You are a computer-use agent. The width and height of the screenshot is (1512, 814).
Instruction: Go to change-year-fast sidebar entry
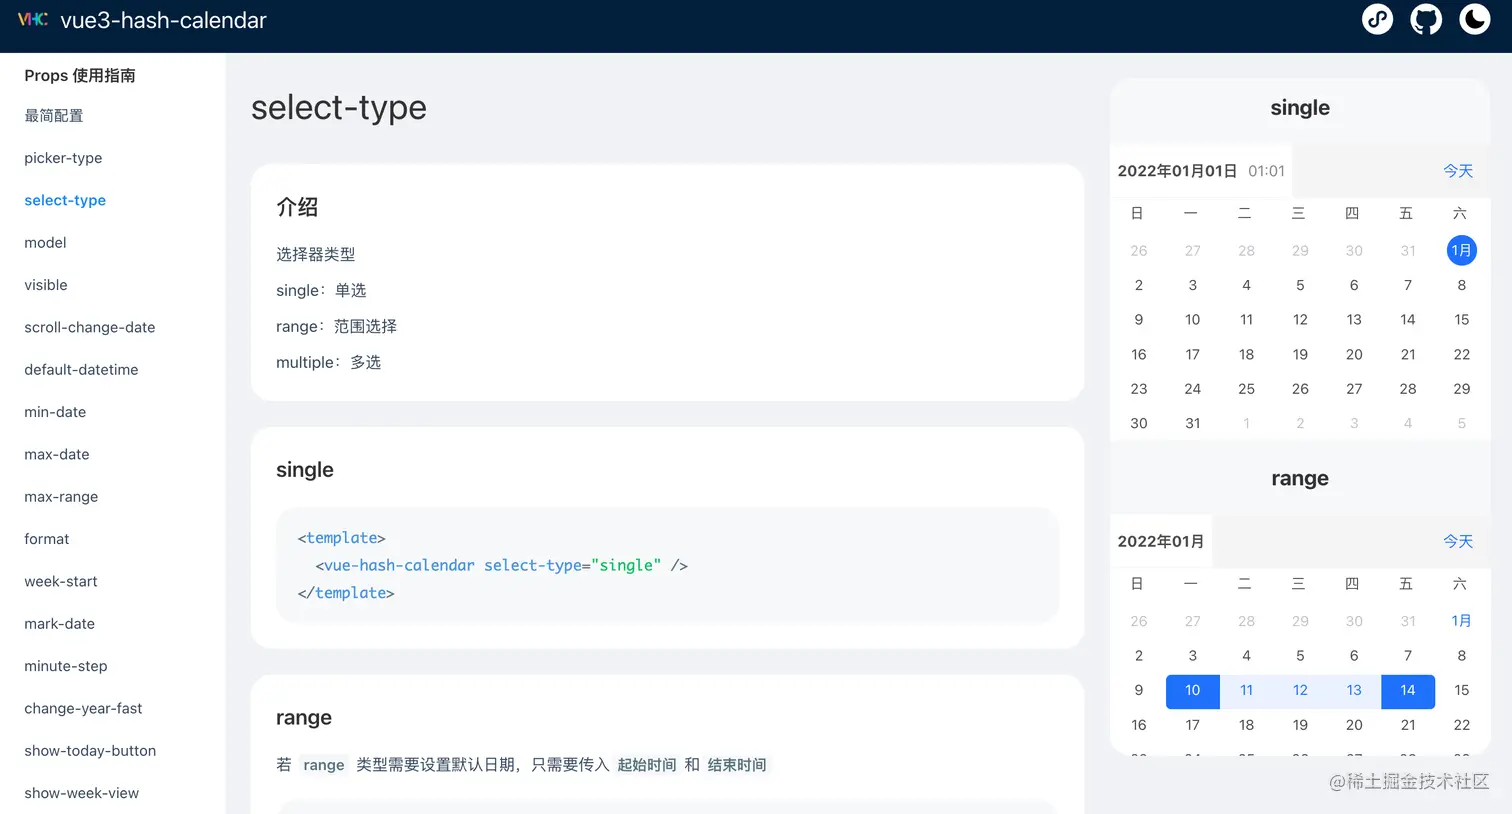click(83, 708)
